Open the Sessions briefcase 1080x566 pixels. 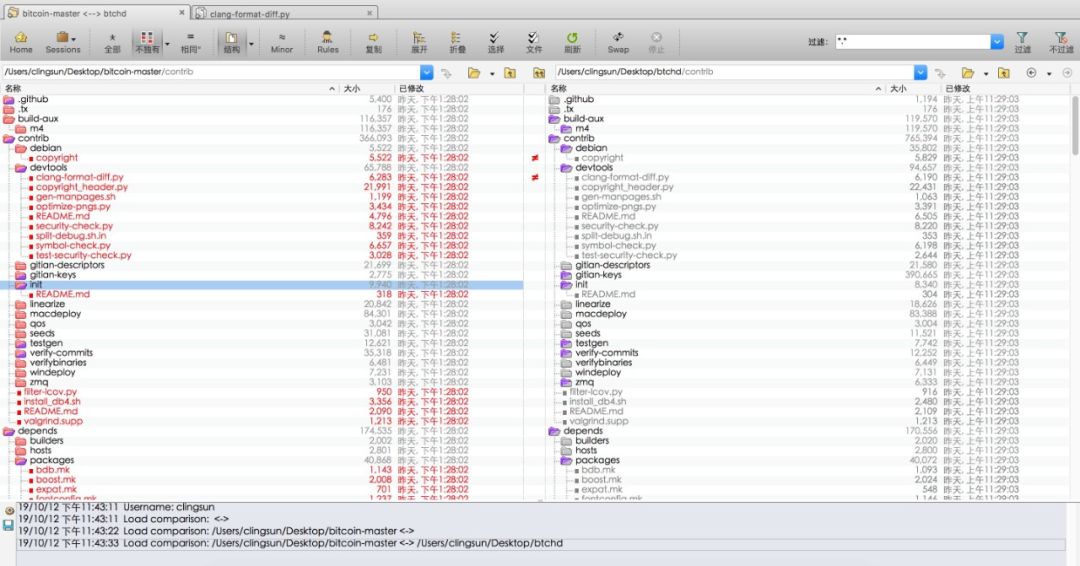pyautogui.click(x=62, y=42)
